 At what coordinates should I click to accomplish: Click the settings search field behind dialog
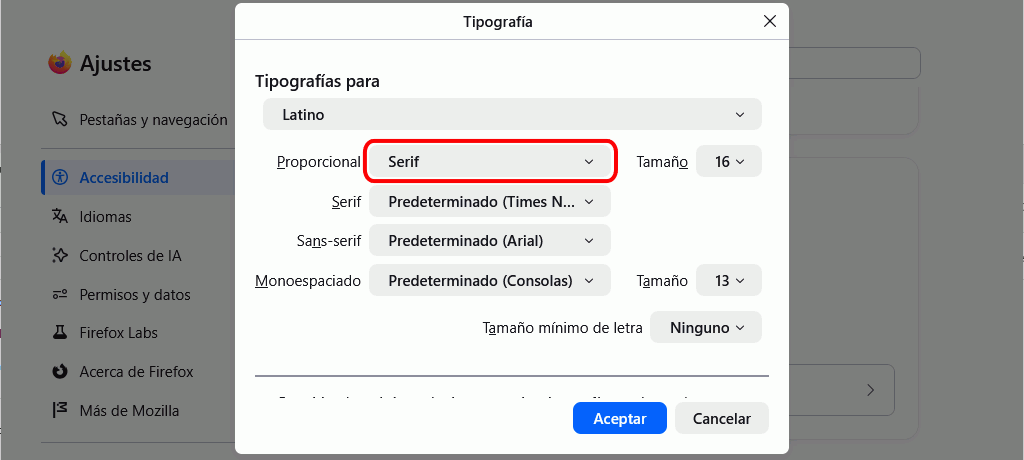tap(854, 63)
